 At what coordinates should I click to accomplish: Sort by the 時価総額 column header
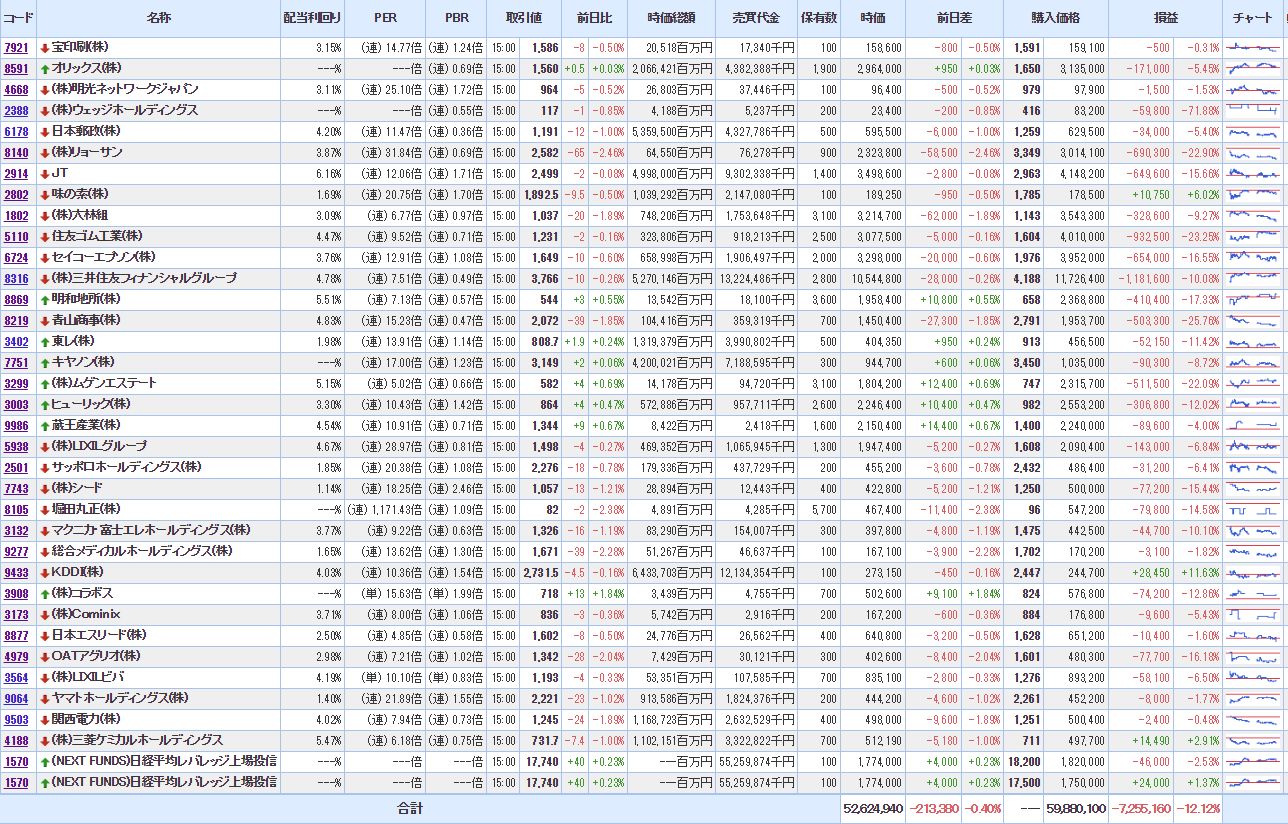(671, 18)
